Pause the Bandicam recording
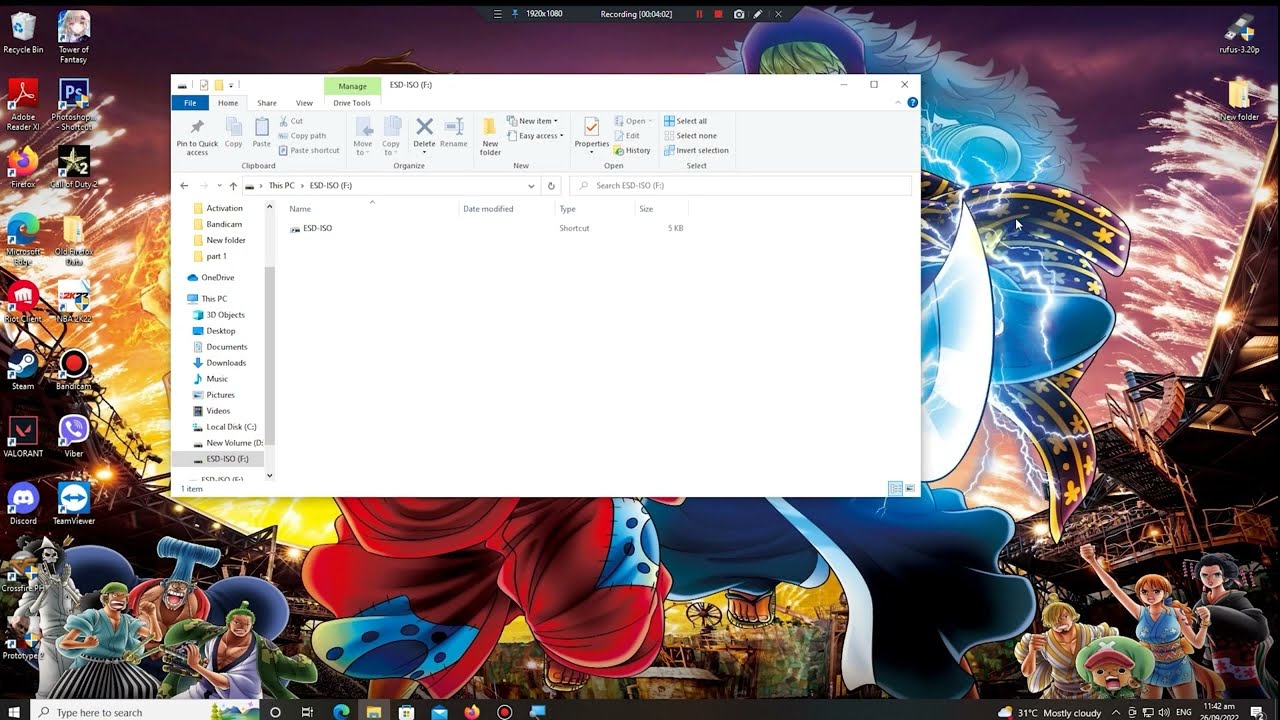1280x720 pixels. point(699,14)
